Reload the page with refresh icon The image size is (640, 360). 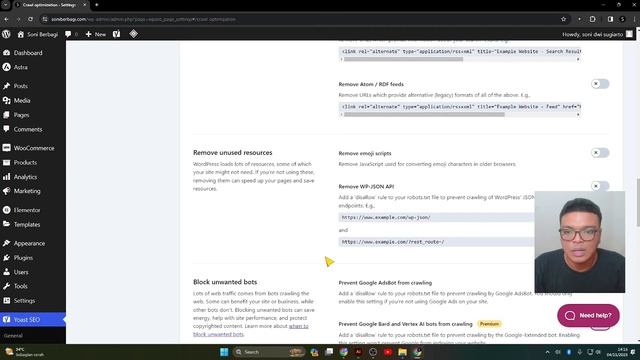click(x=31, y=19)
